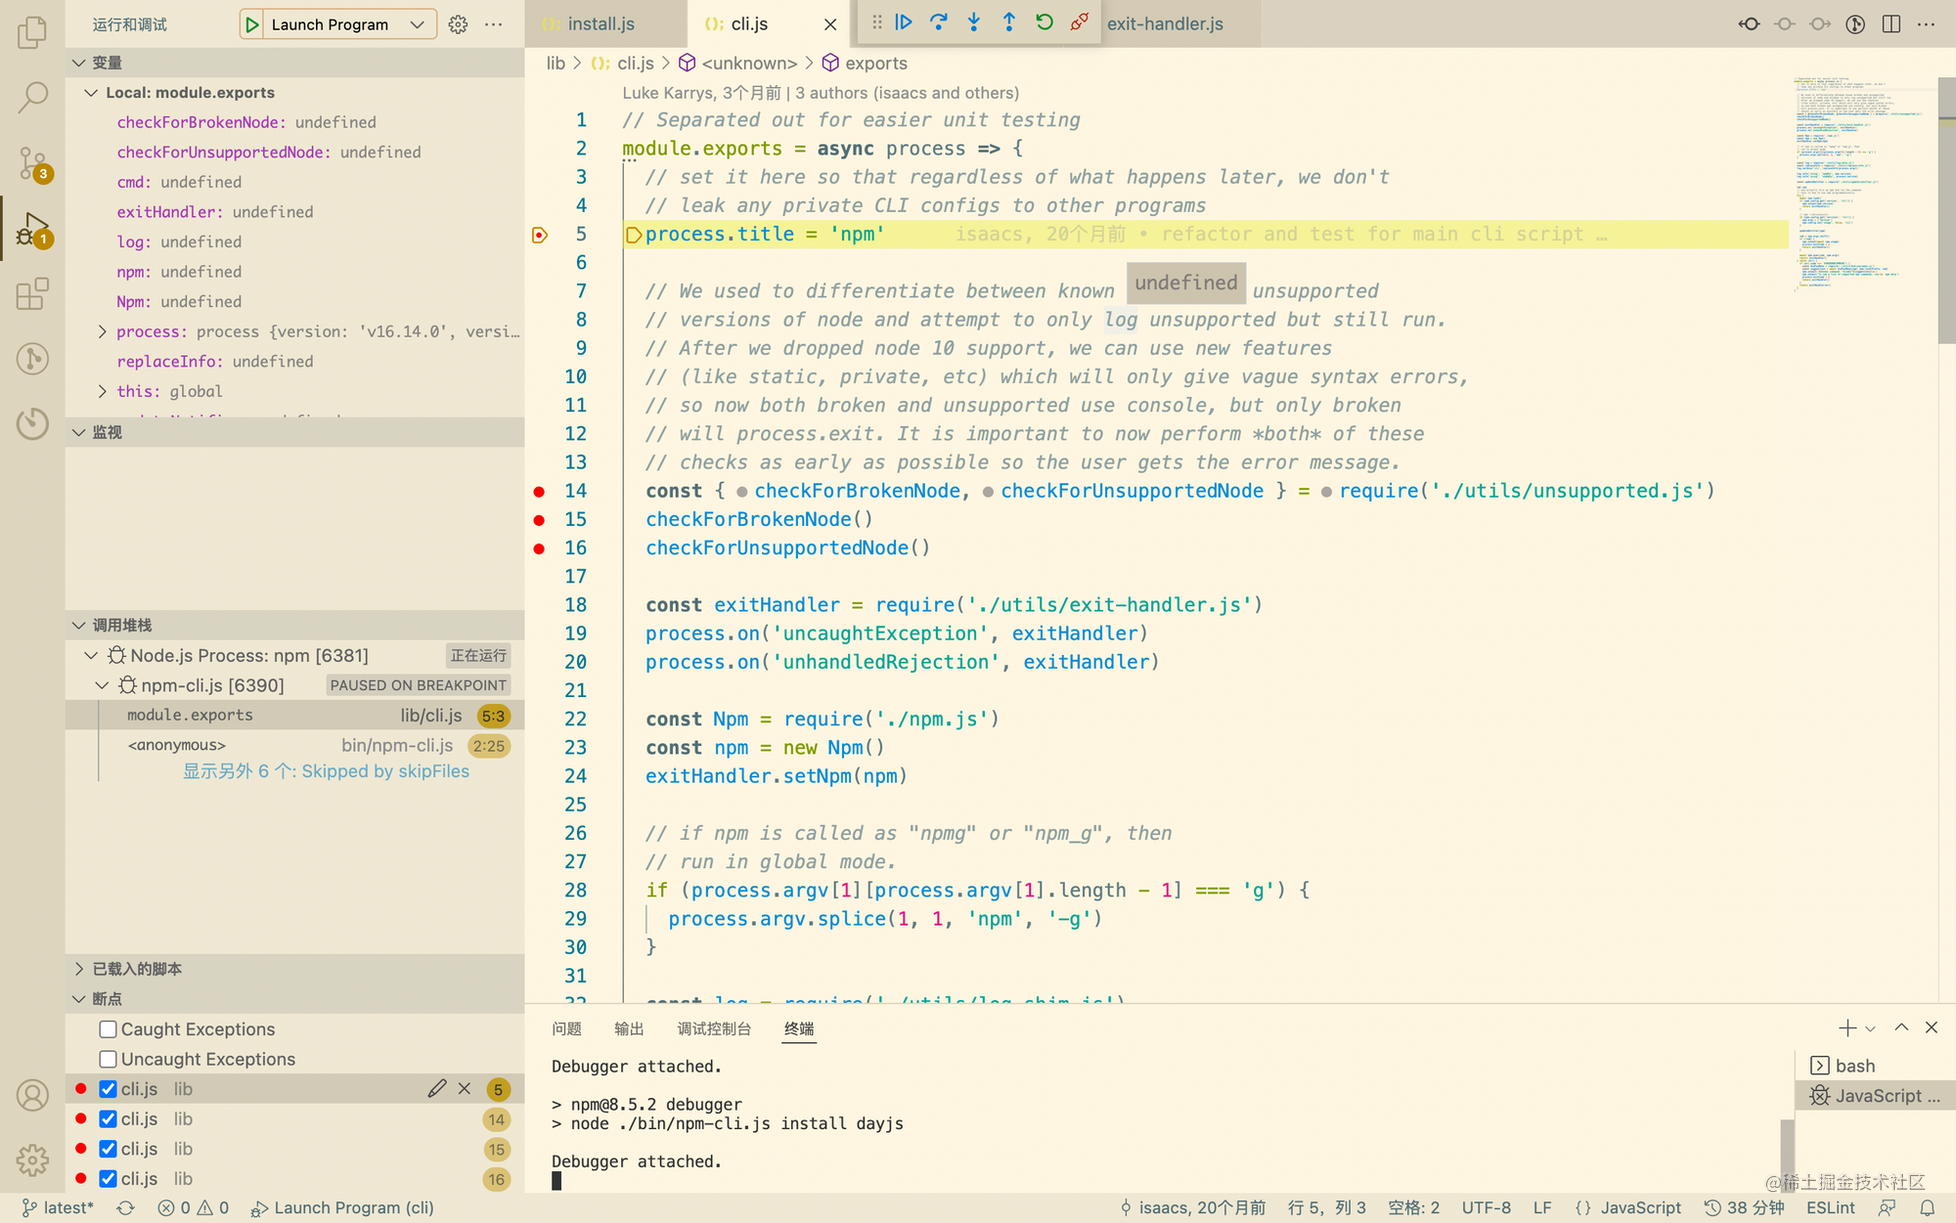Step into in debug toolbar
The image size is (1956, 1223).
(974, 22)
